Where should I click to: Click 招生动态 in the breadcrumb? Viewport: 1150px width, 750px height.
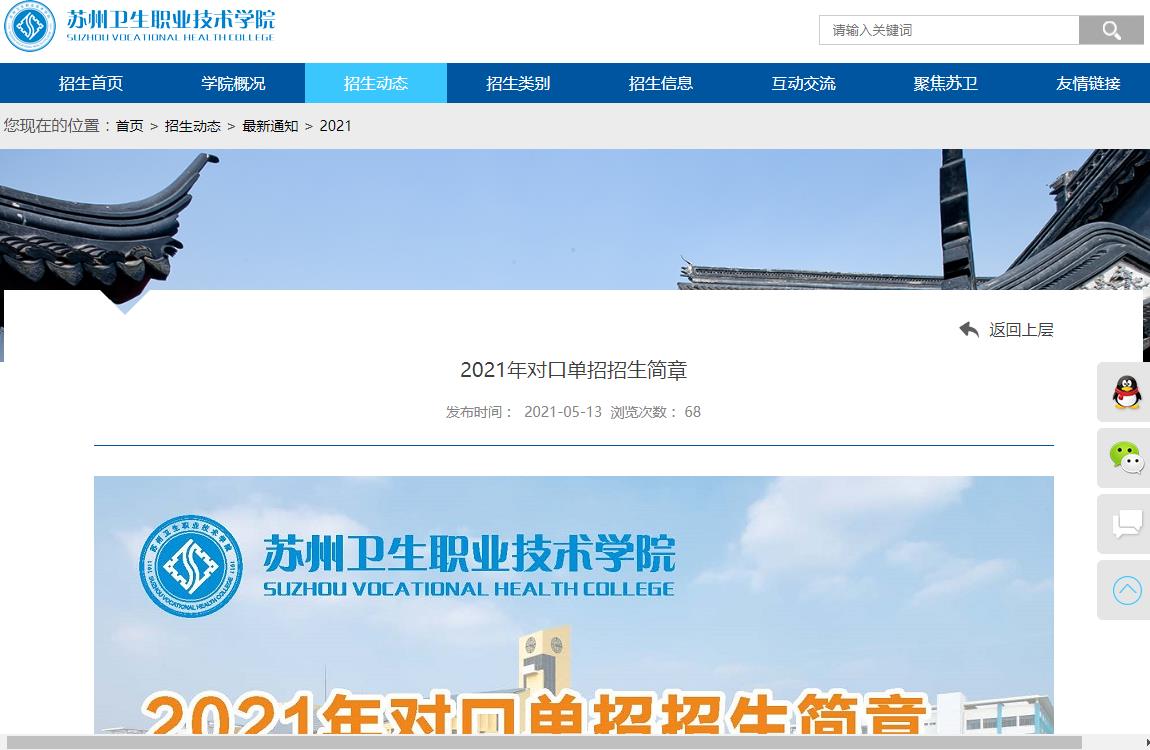coord(193,126)
